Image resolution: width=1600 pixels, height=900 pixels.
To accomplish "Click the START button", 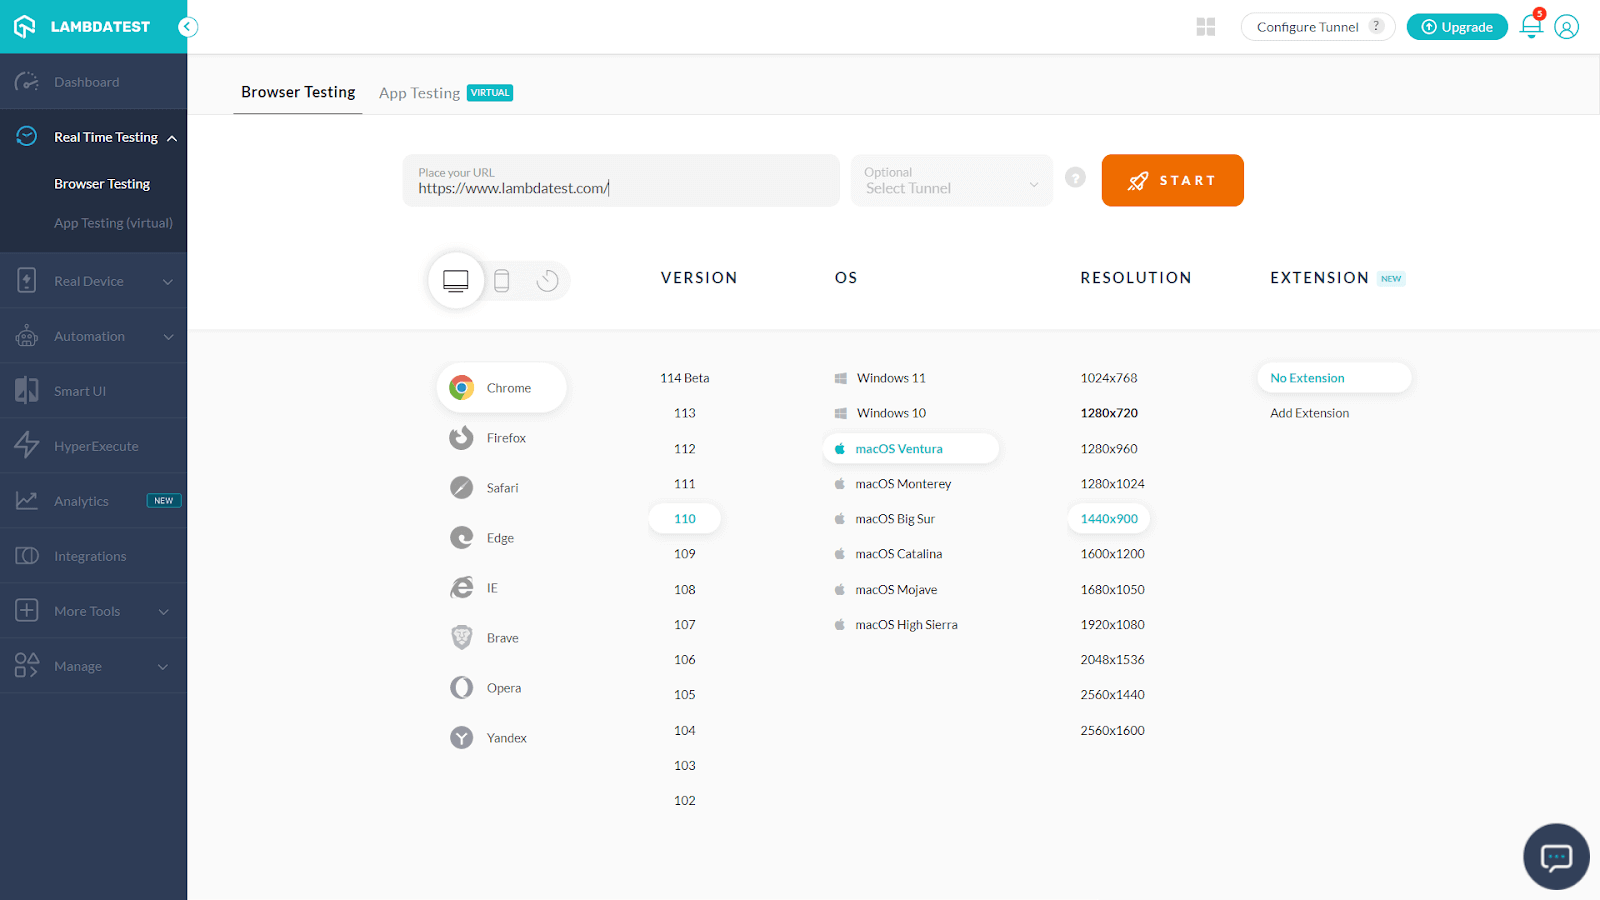I will click(x=1172, y=180).
